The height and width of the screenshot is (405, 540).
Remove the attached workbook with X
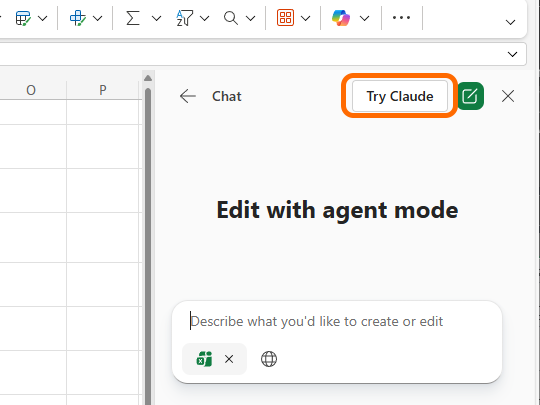(x=229, y=359)
